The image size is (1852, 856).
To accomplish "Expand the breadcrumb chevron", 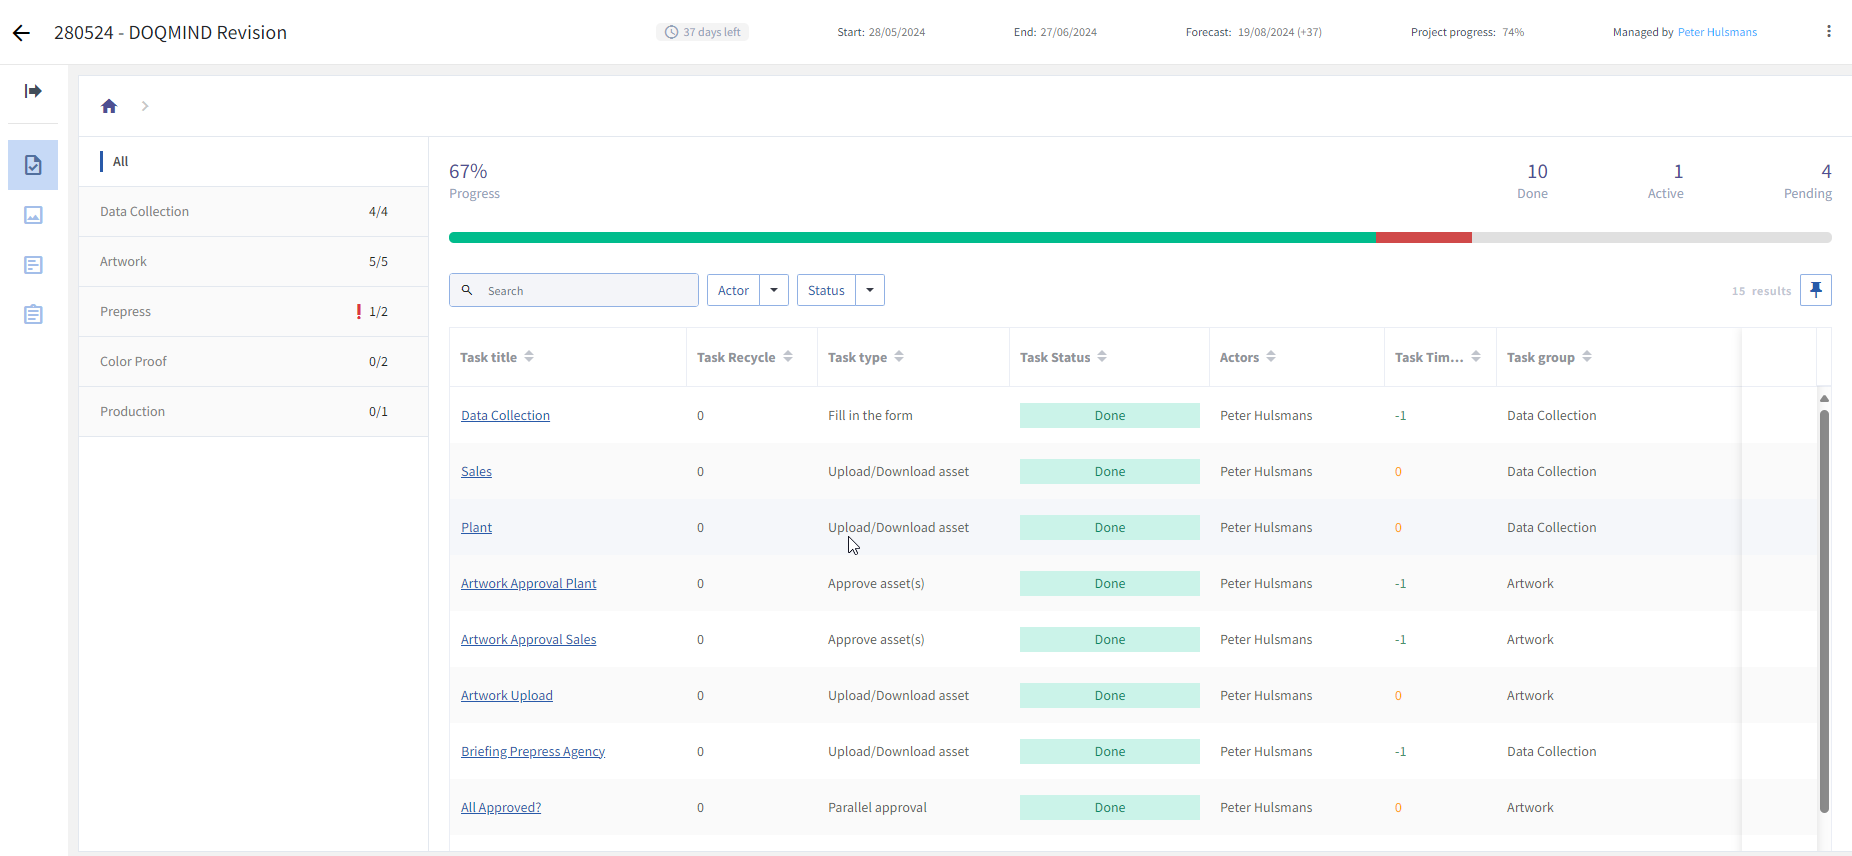I will coord(145,106).
